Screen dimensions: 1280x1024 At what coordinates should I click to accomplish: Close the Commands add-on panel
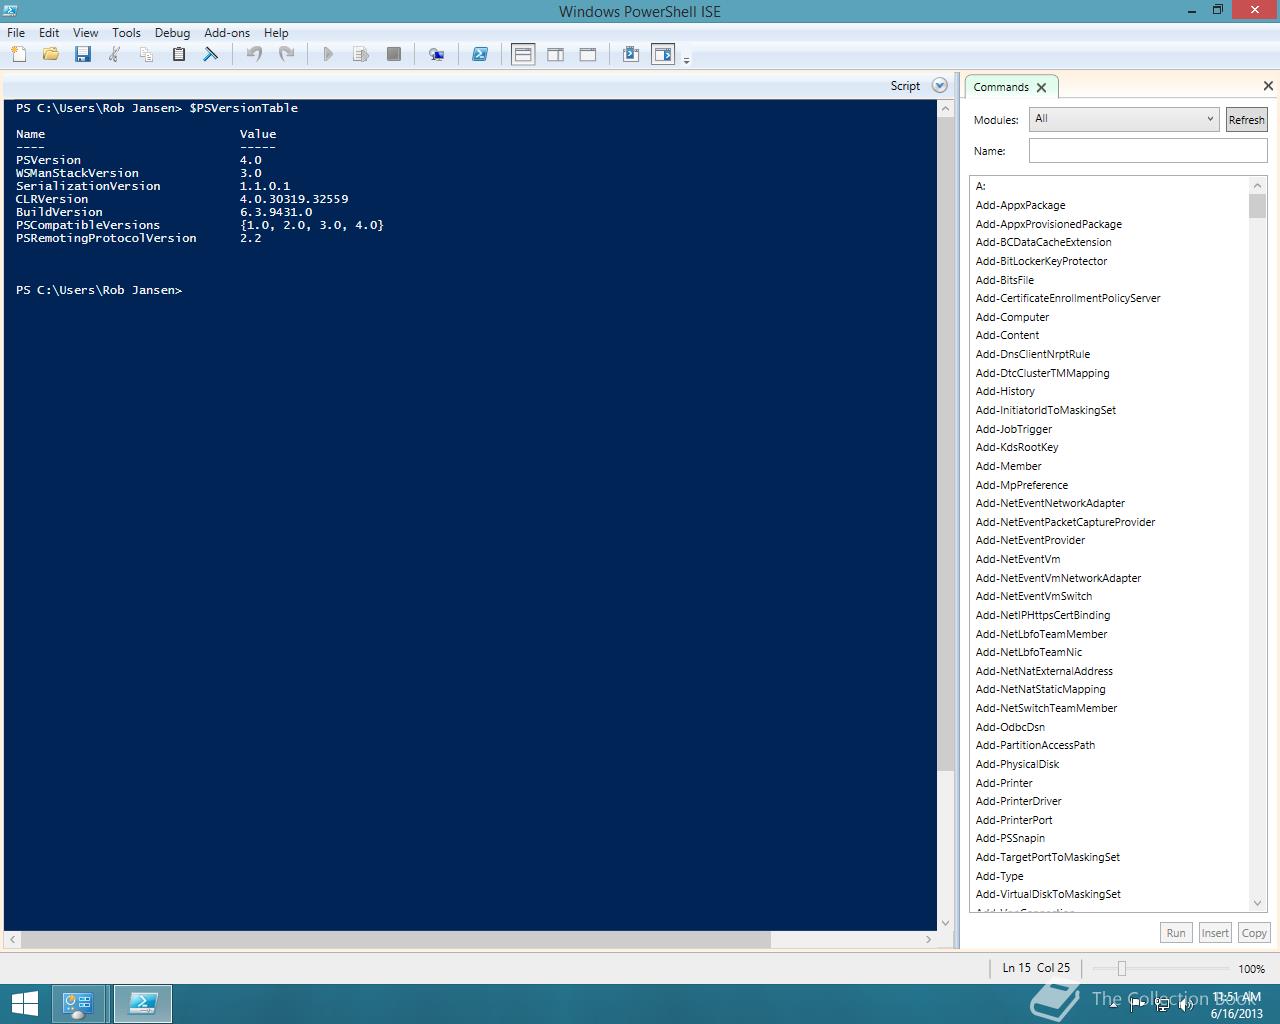pos(1268,86)
